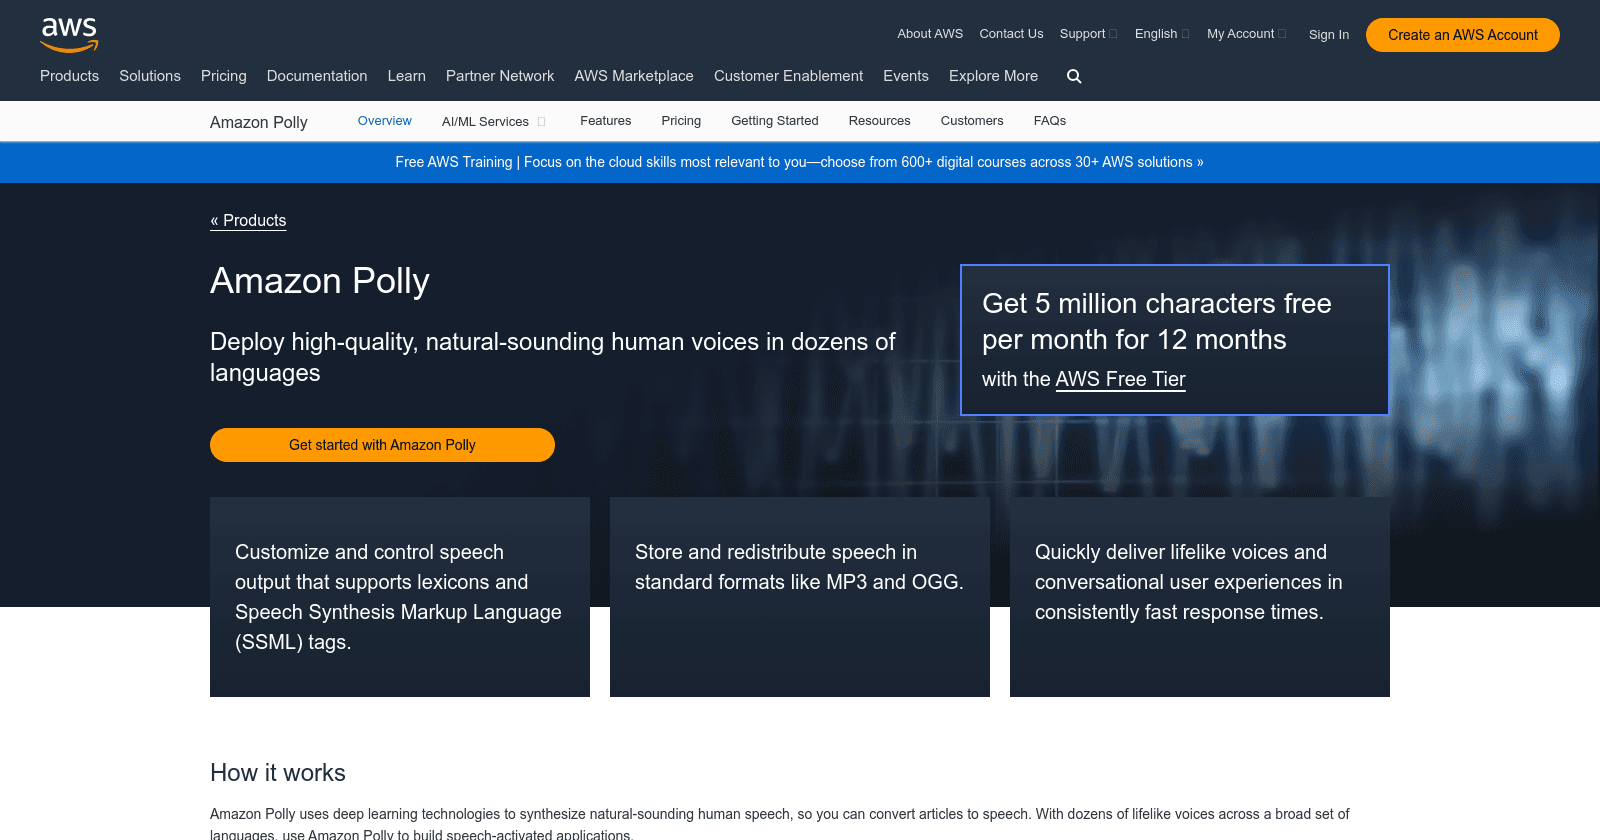Select the Overview tab
Screen dimensions: 1600x840
385,121
